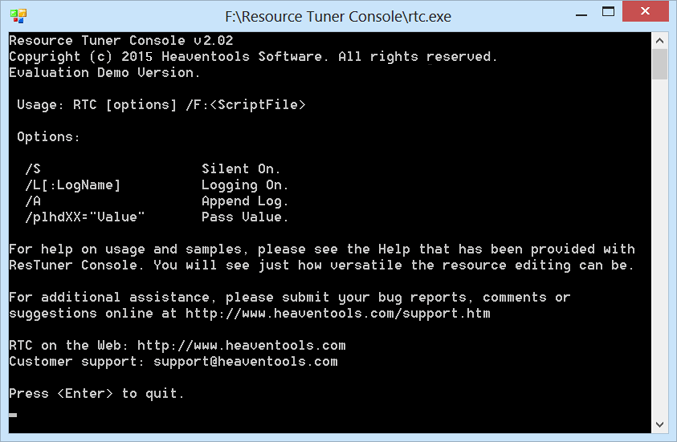Open the console window system menu icon
The height and width of the screenshot is (442, 677).
tap(17, 15)
